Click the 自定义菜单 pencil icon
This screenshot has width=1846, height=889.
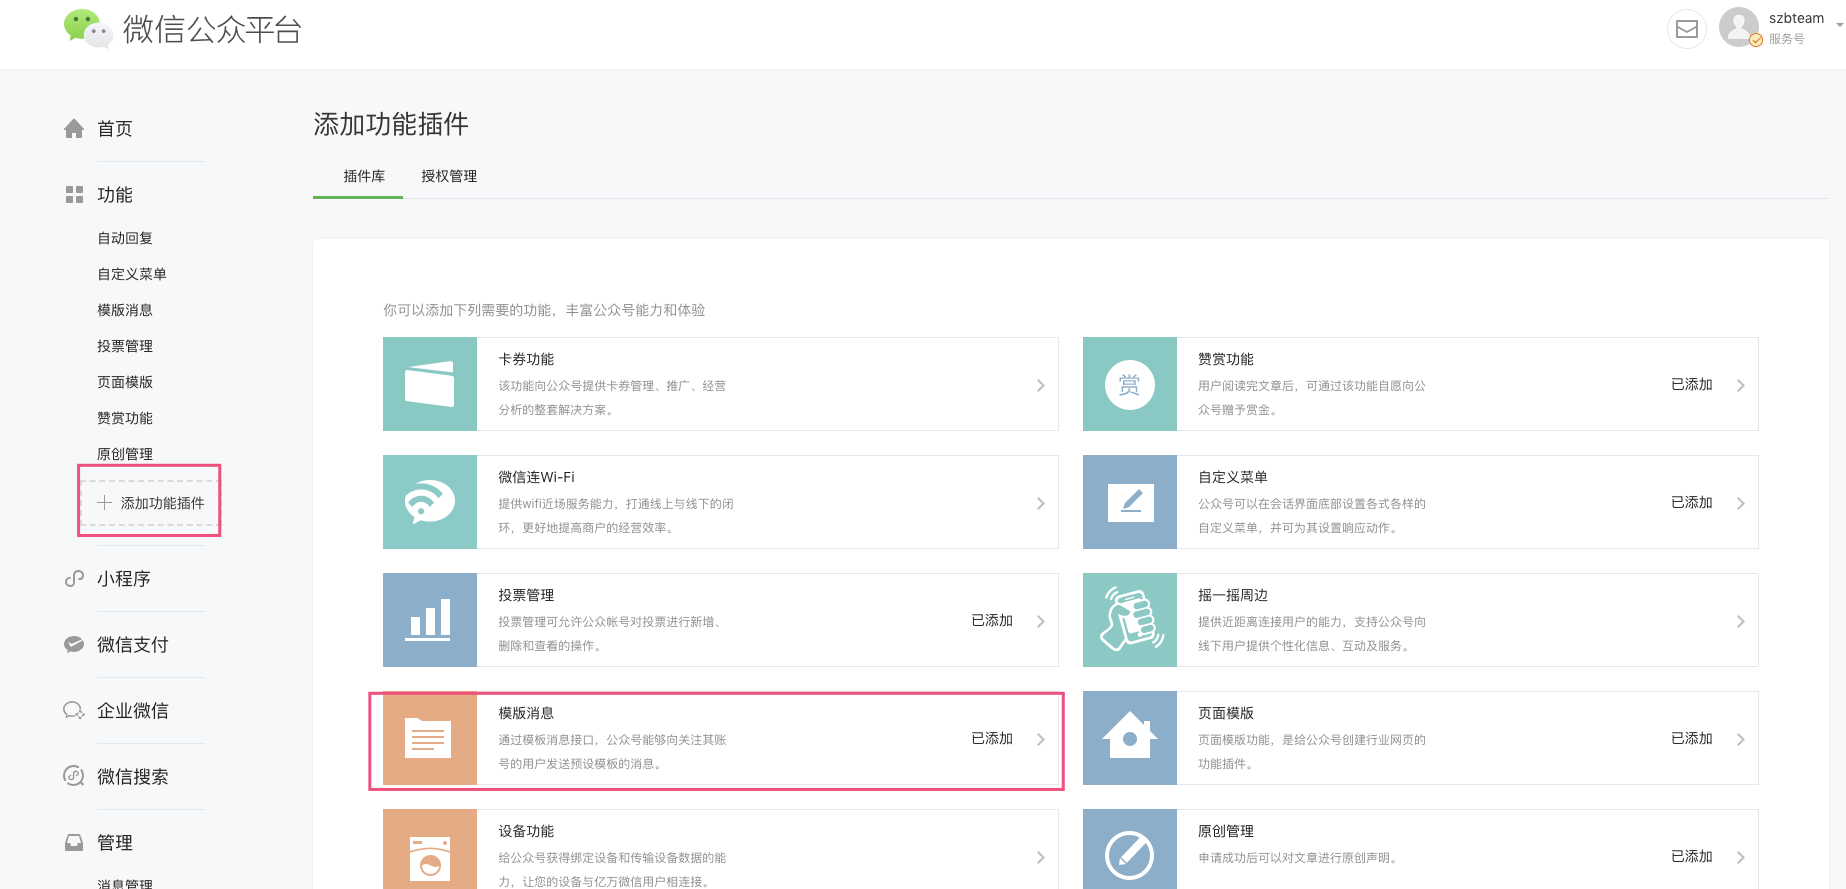click(x=1130, y=502)
